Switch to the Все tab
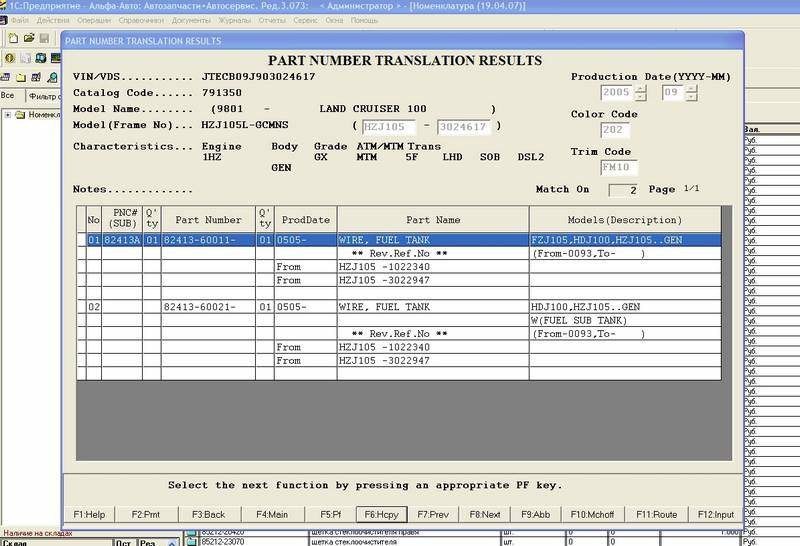This screenshot has height=546, width=800. click(x=8, y=95)
